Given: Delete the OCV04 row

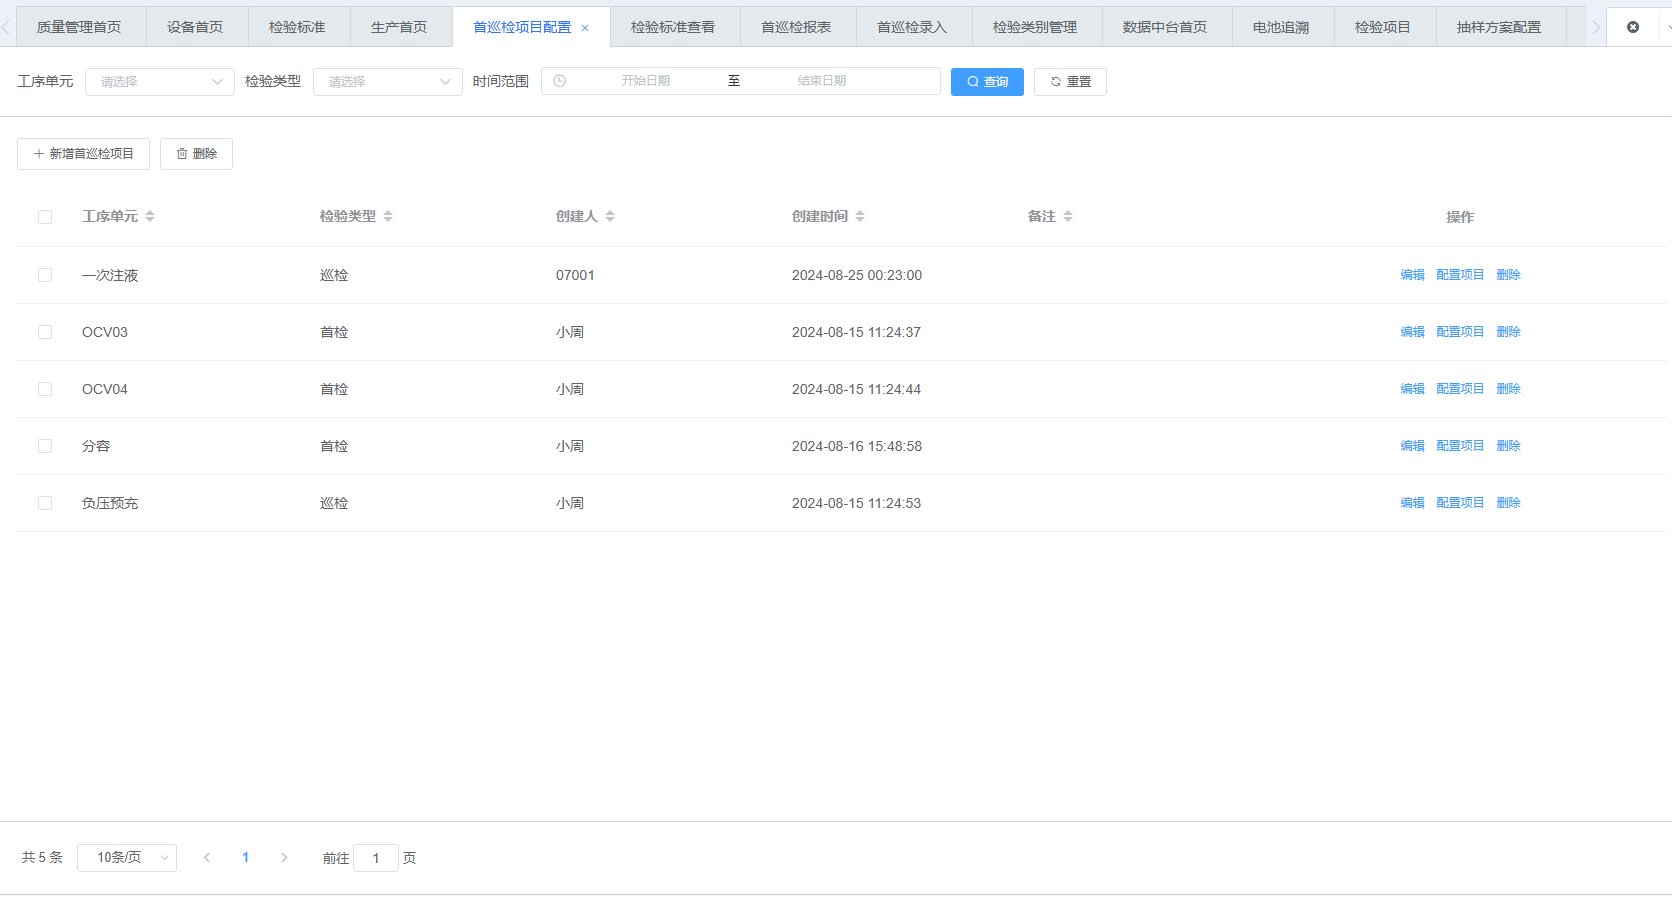Looking at the screenshot, I should tap(1508, 389).
